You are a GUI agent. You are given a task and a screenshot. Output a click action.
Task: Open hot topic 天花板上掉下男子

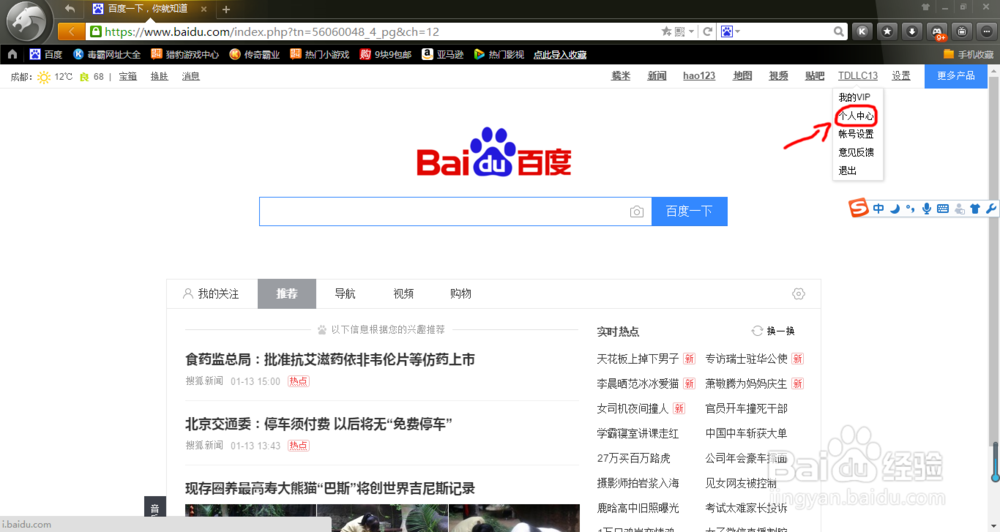tap(638, 358)
